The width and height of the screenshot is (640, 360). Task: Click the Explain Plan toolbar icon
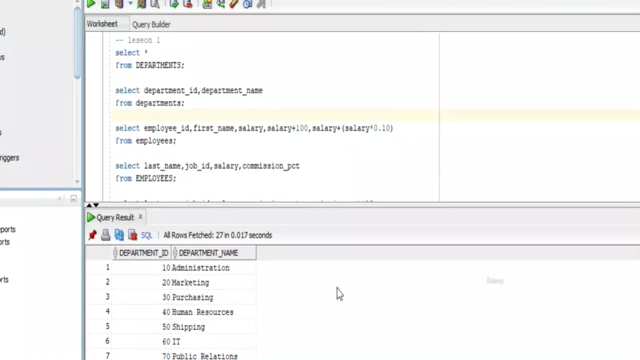(x=119, y=4)
